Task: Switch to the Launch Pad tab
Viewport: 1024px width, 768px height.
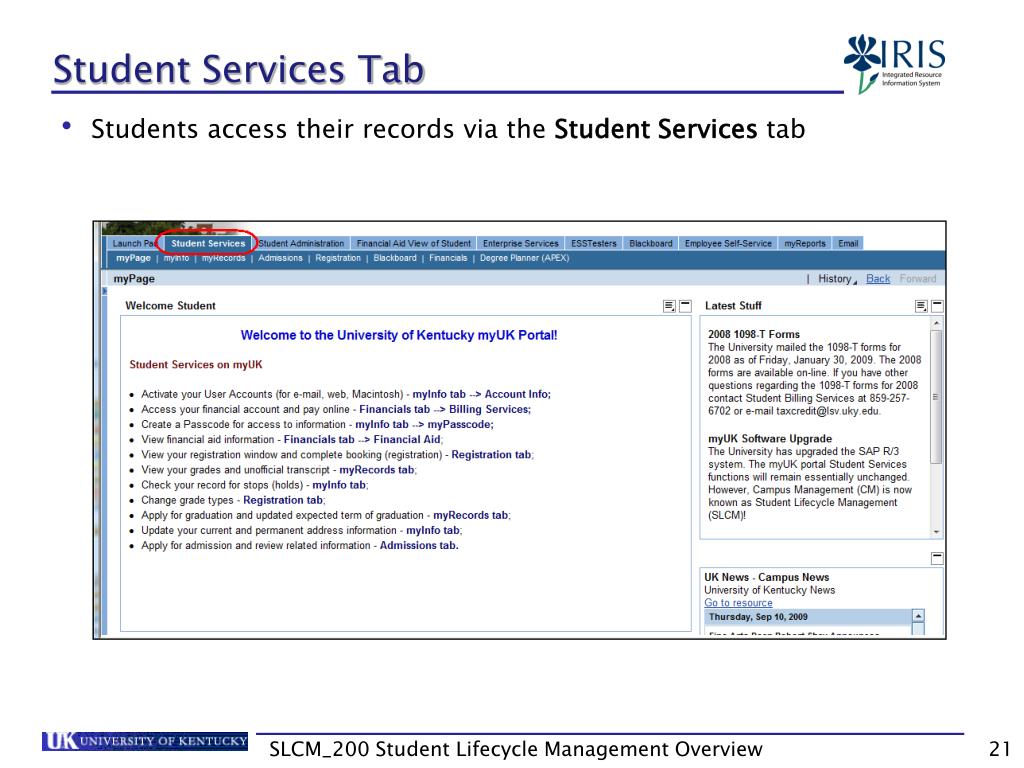Action: click(x=134, y=243)
